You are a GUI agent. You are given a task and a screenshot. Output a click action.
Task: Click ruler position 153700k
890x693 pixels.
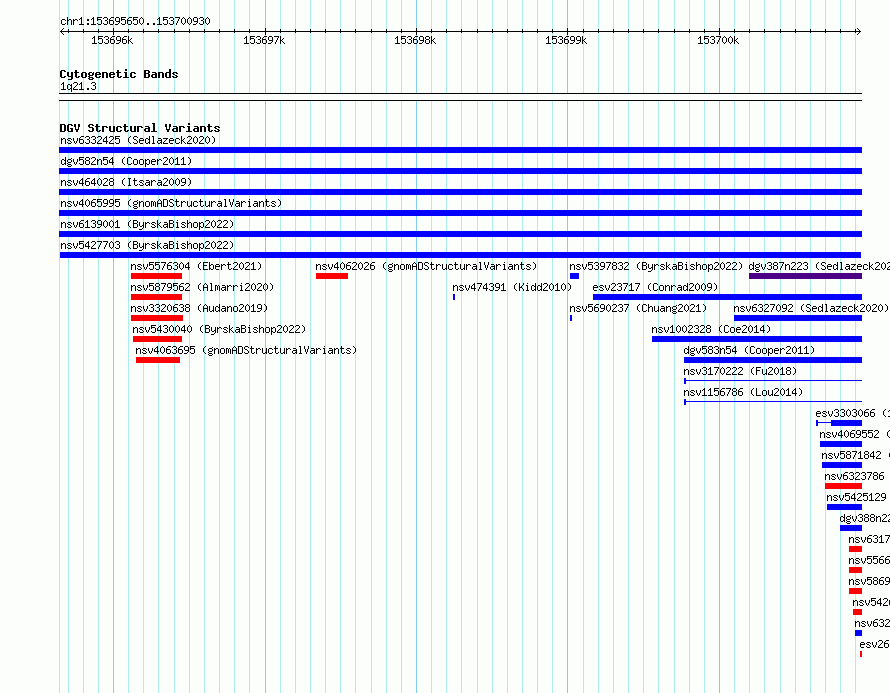coord(718,40)
